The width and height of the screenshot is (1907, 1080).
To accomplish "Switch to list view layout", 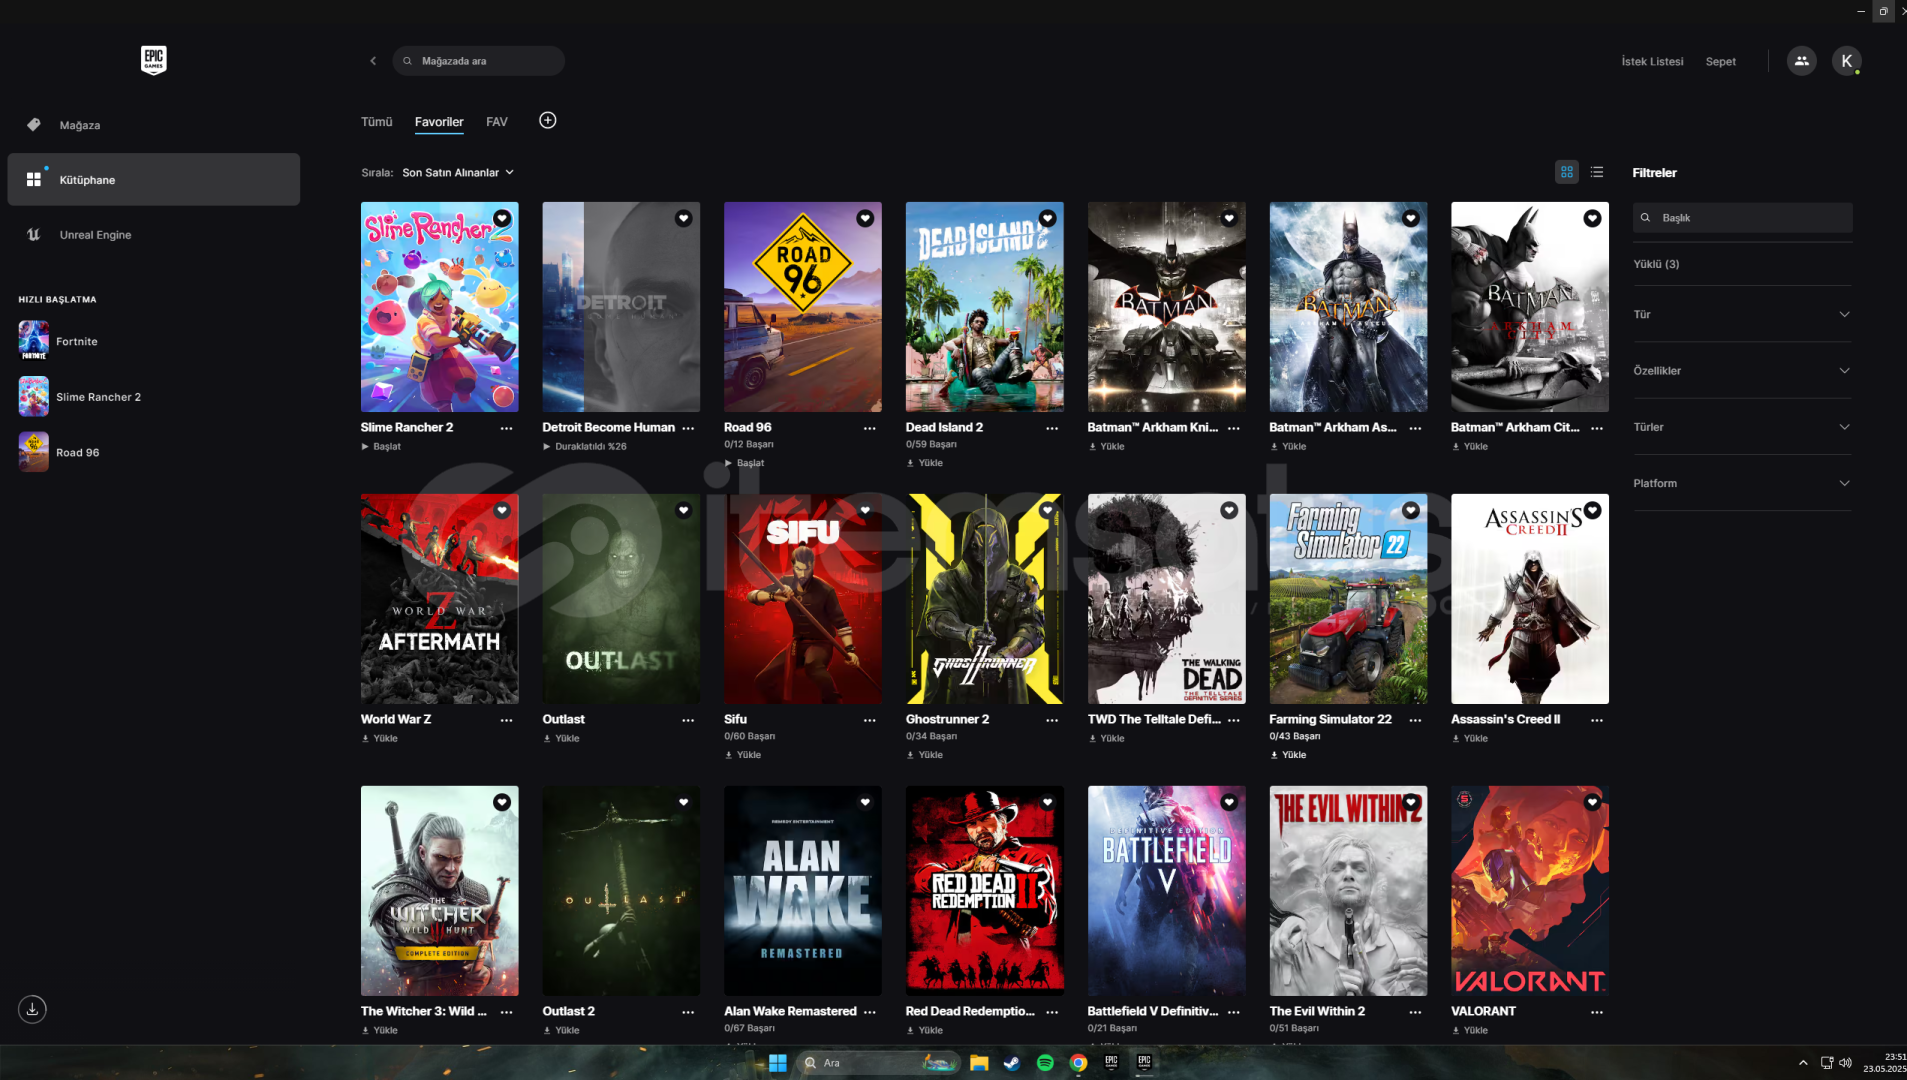I will tap(1597, 172).
